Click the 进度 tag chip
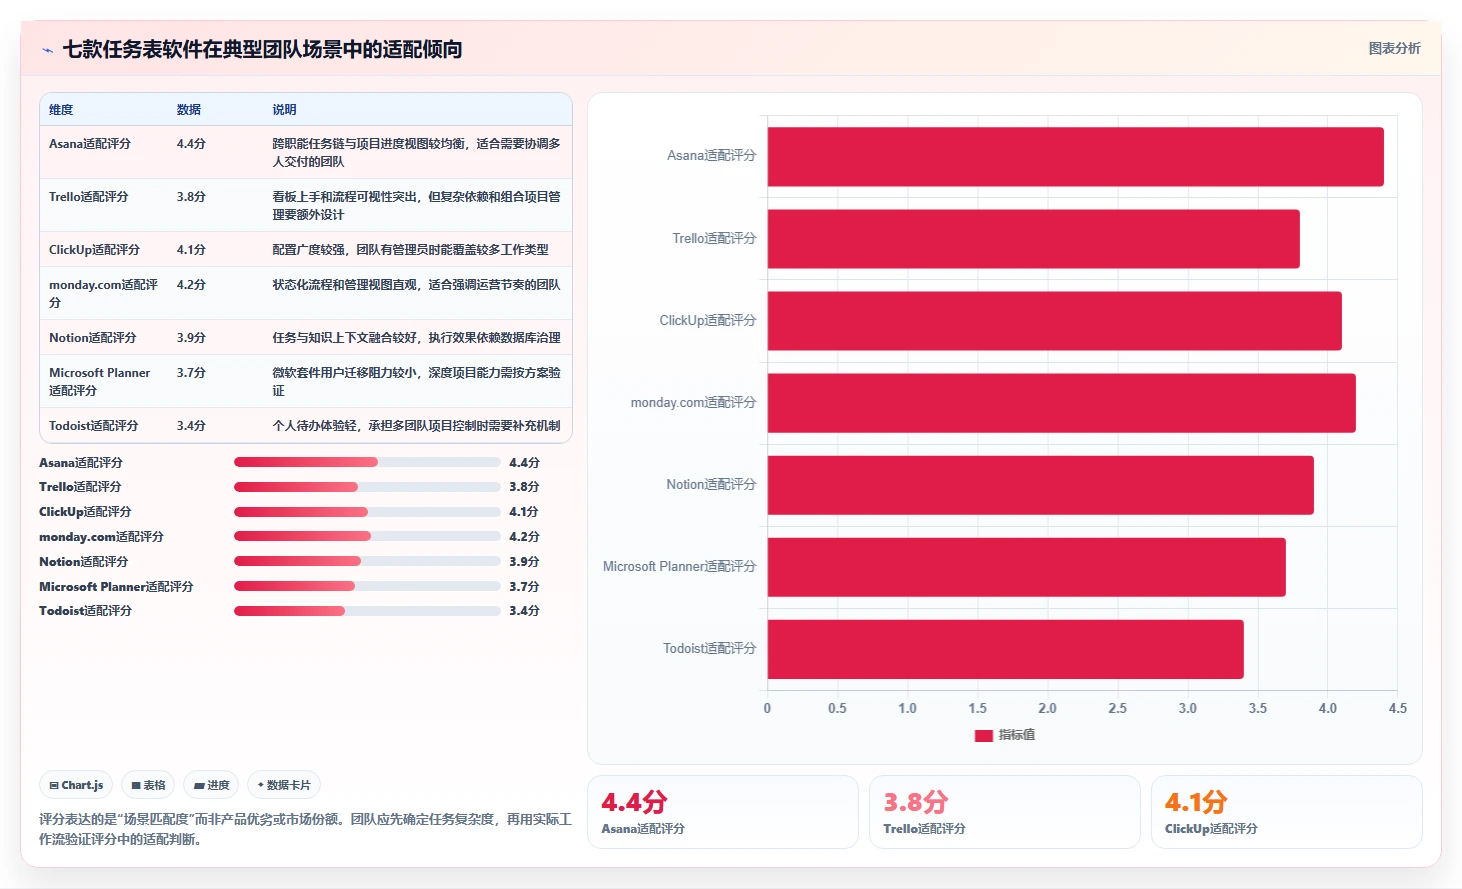Image resolution: width=1462 pixels, height=889 pixels. (212, 785)
